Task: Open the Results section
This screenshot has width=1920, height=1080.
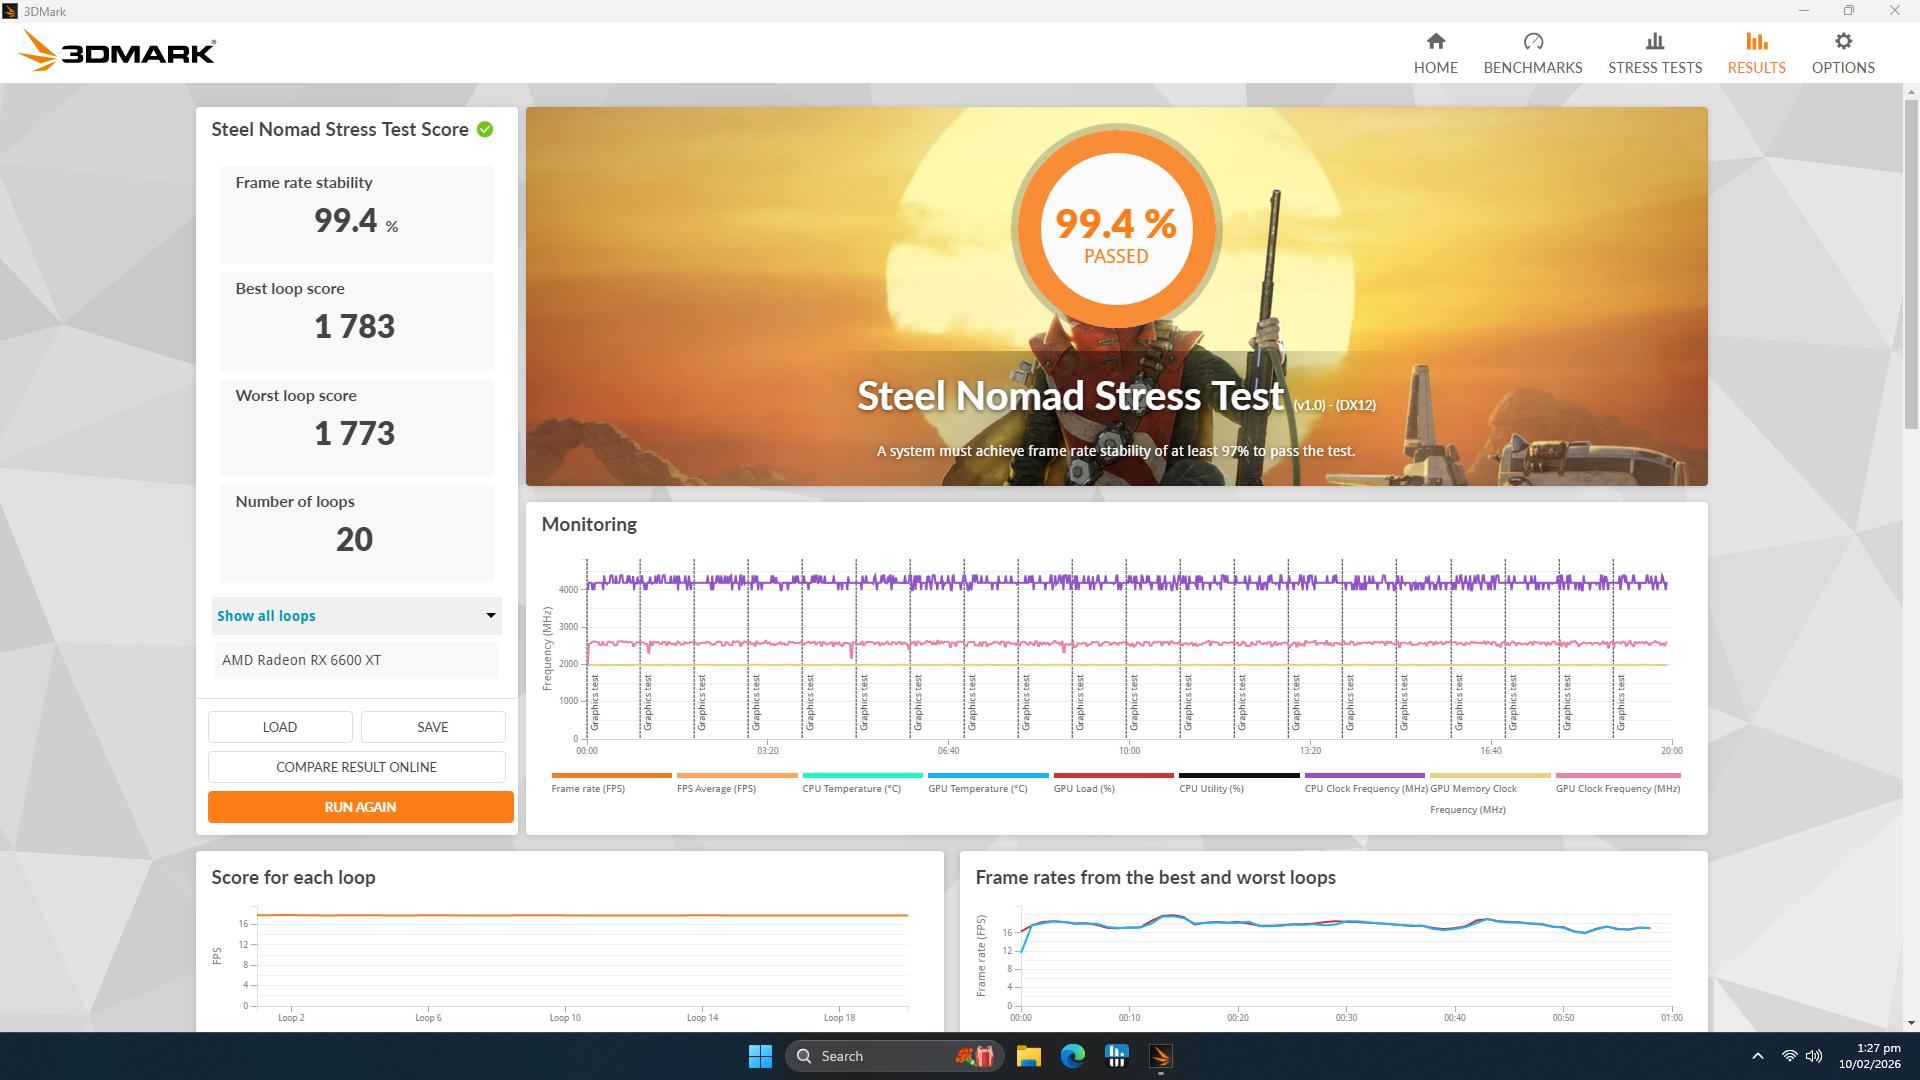Action: pos(1756,53)
